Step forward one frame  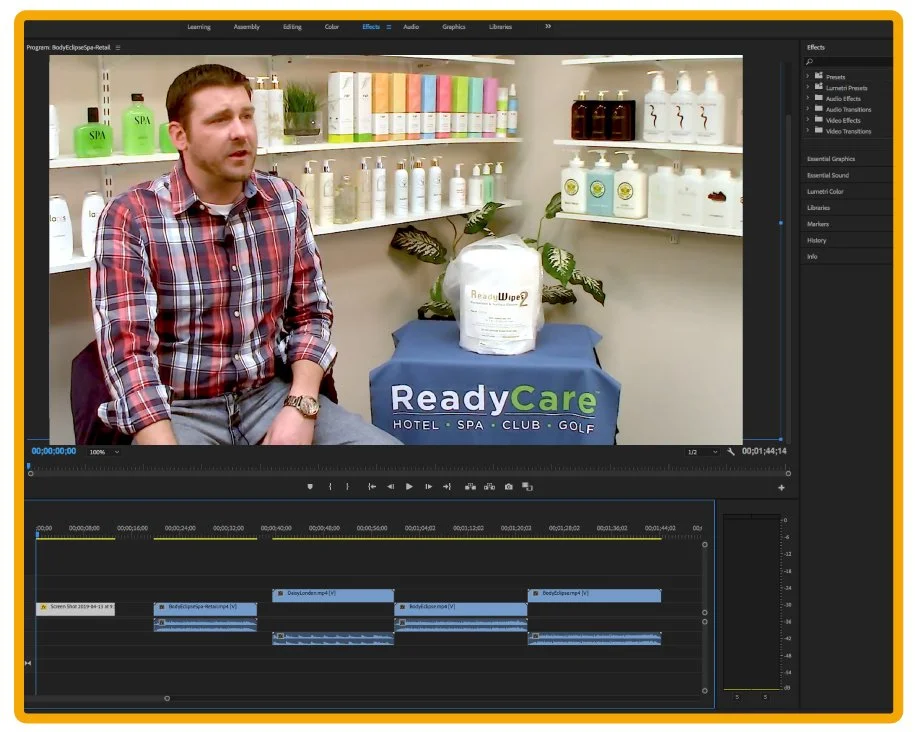[x=428, y=487]
